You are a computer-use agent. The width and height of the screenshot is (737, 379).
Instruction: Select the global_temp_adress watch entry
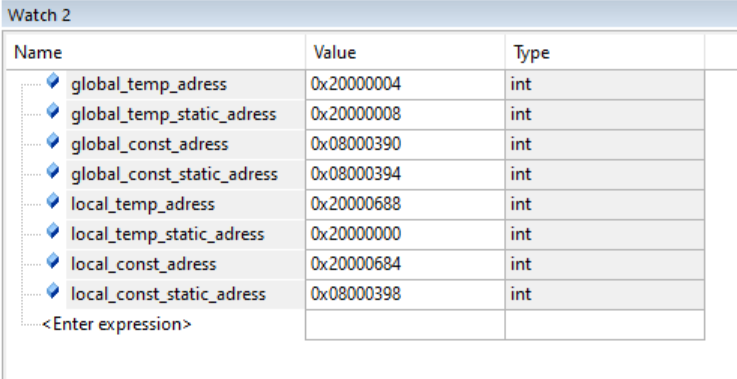click(x=149, y=85)
